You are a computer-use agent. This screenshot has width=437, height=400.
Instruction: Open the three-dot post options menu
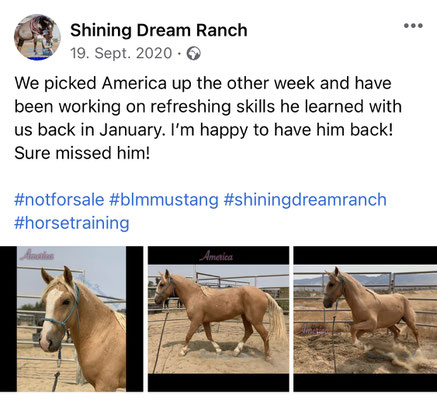[413, 26]
